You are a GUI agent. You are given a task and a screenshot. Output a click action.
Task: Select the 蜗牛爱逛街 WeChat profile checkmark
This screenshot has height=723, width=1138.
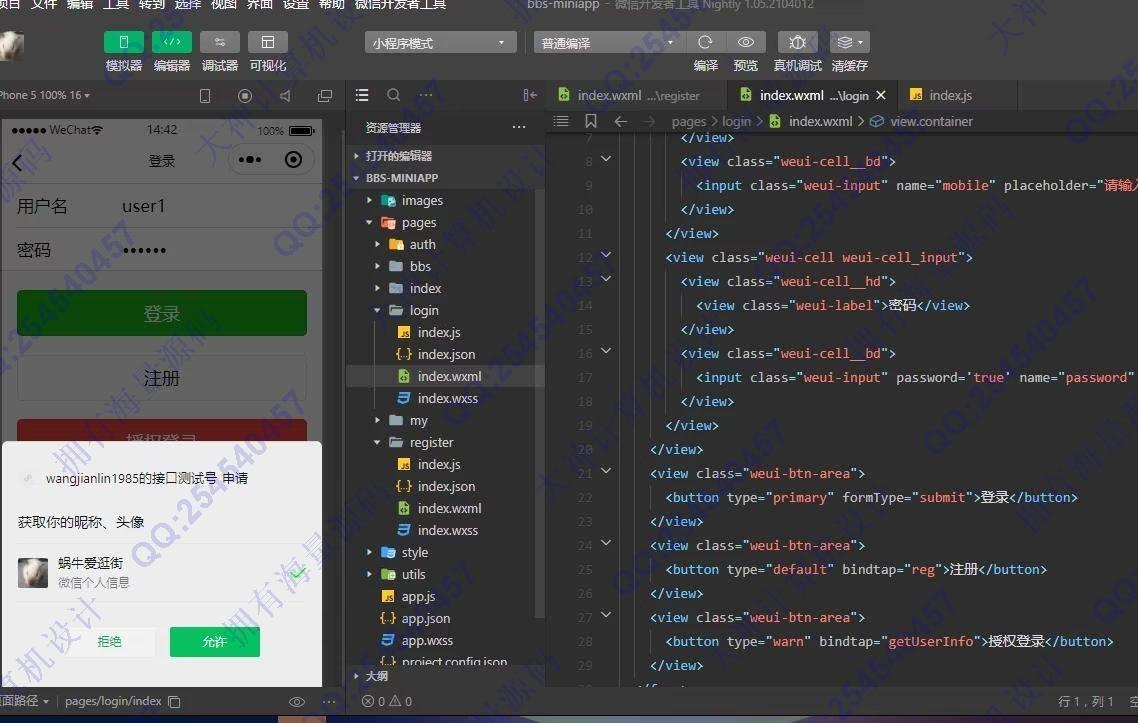(298, 573)
